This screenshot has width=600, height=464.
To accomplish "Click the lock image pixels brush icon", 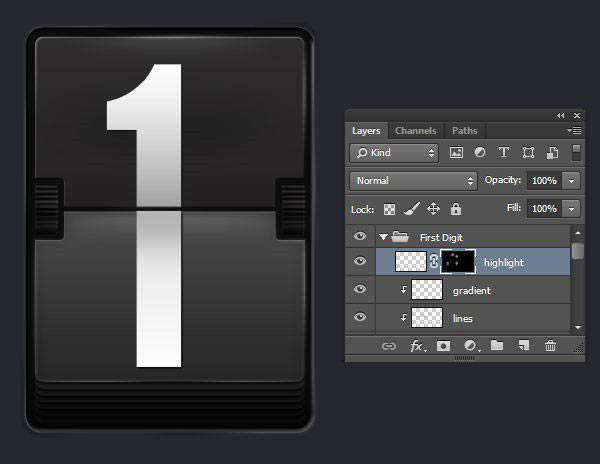I will [411, 209].
